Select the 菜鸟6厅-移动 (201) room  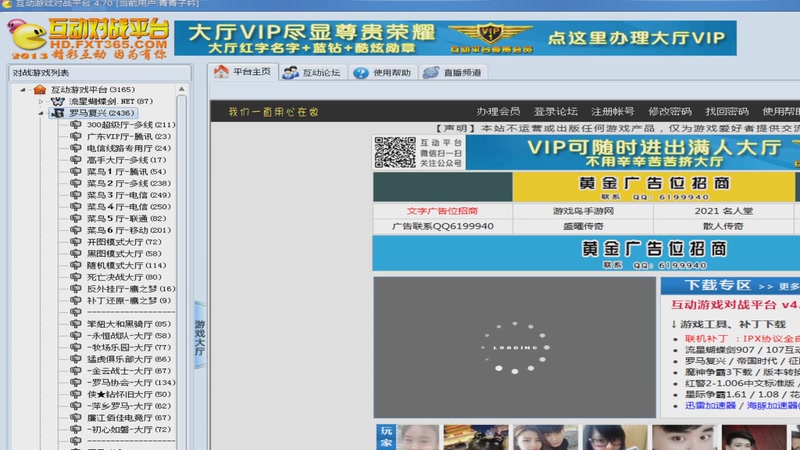point(129,230)
